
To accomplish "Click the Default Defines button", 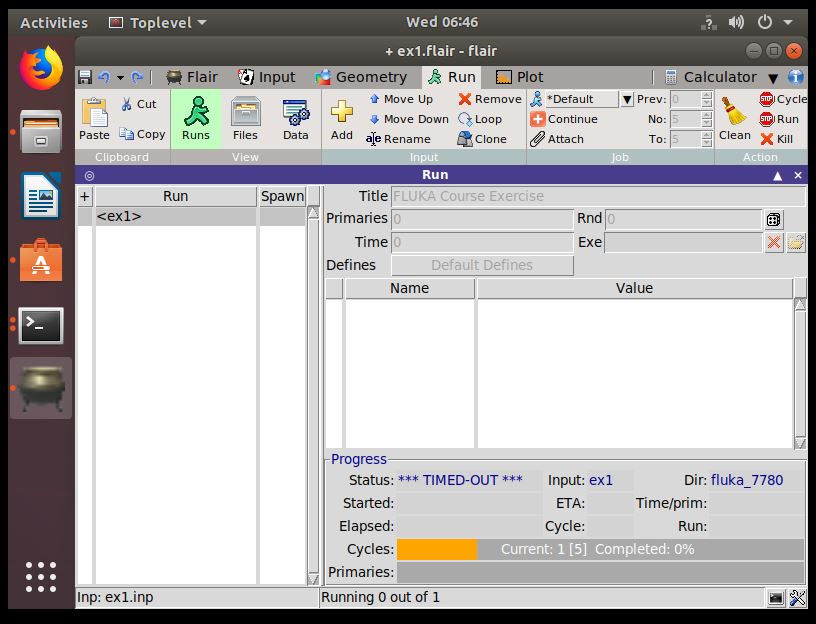I will click(x=482, y=265).
